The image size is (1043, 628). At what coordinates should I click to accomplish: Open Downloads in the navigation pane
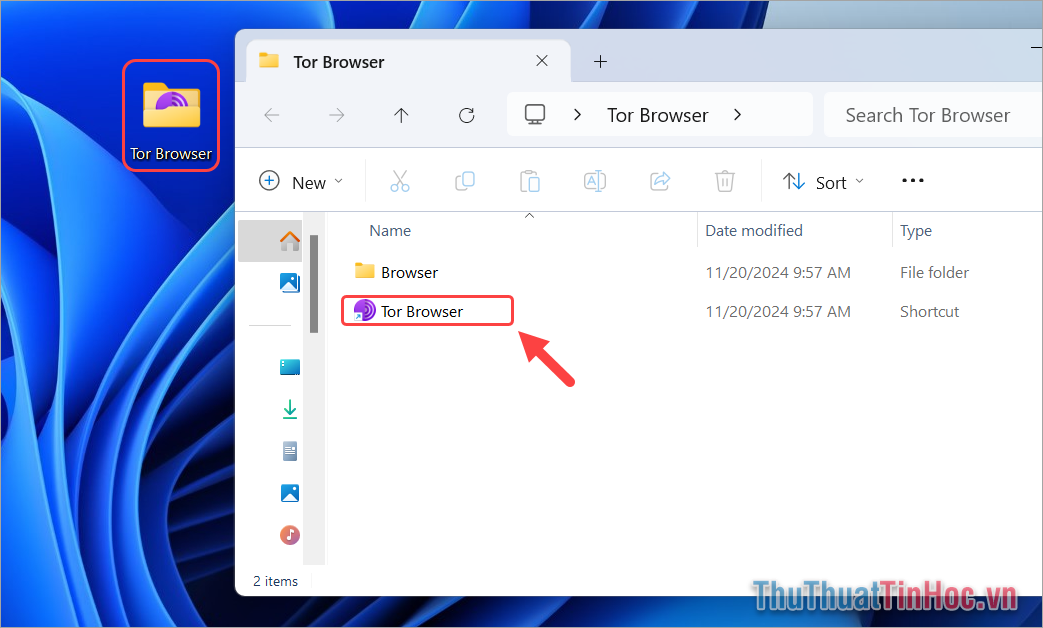(290, 409)
